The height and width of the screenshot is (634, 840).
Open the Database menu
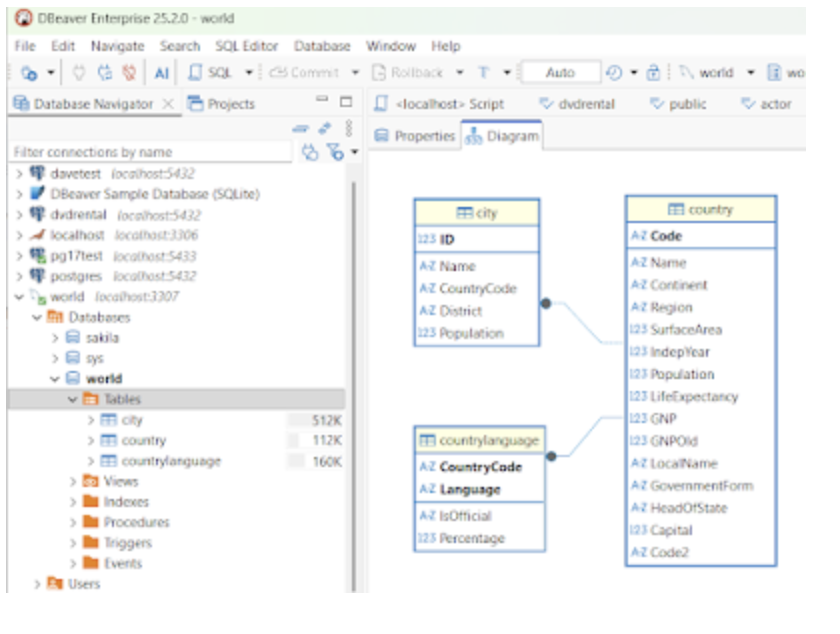coord(322,46)
